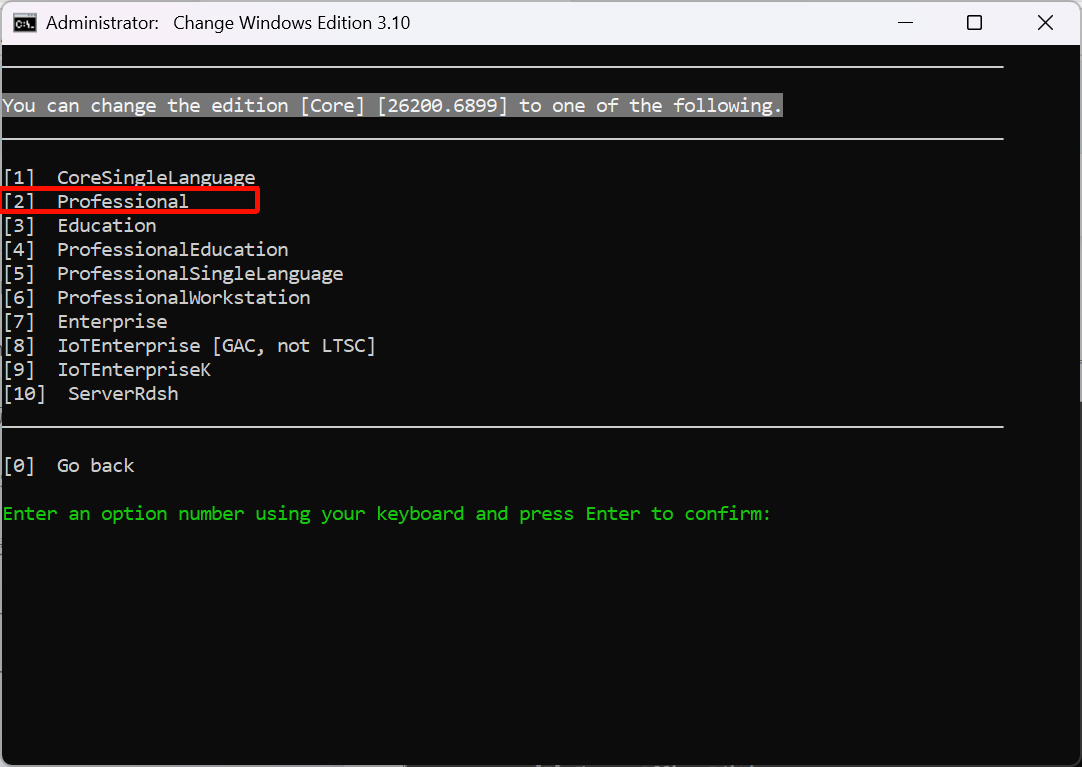Click the highlighted Professional option
Image resolution: width=1082 pixels, height=767 pixels.
coord(122,202)
